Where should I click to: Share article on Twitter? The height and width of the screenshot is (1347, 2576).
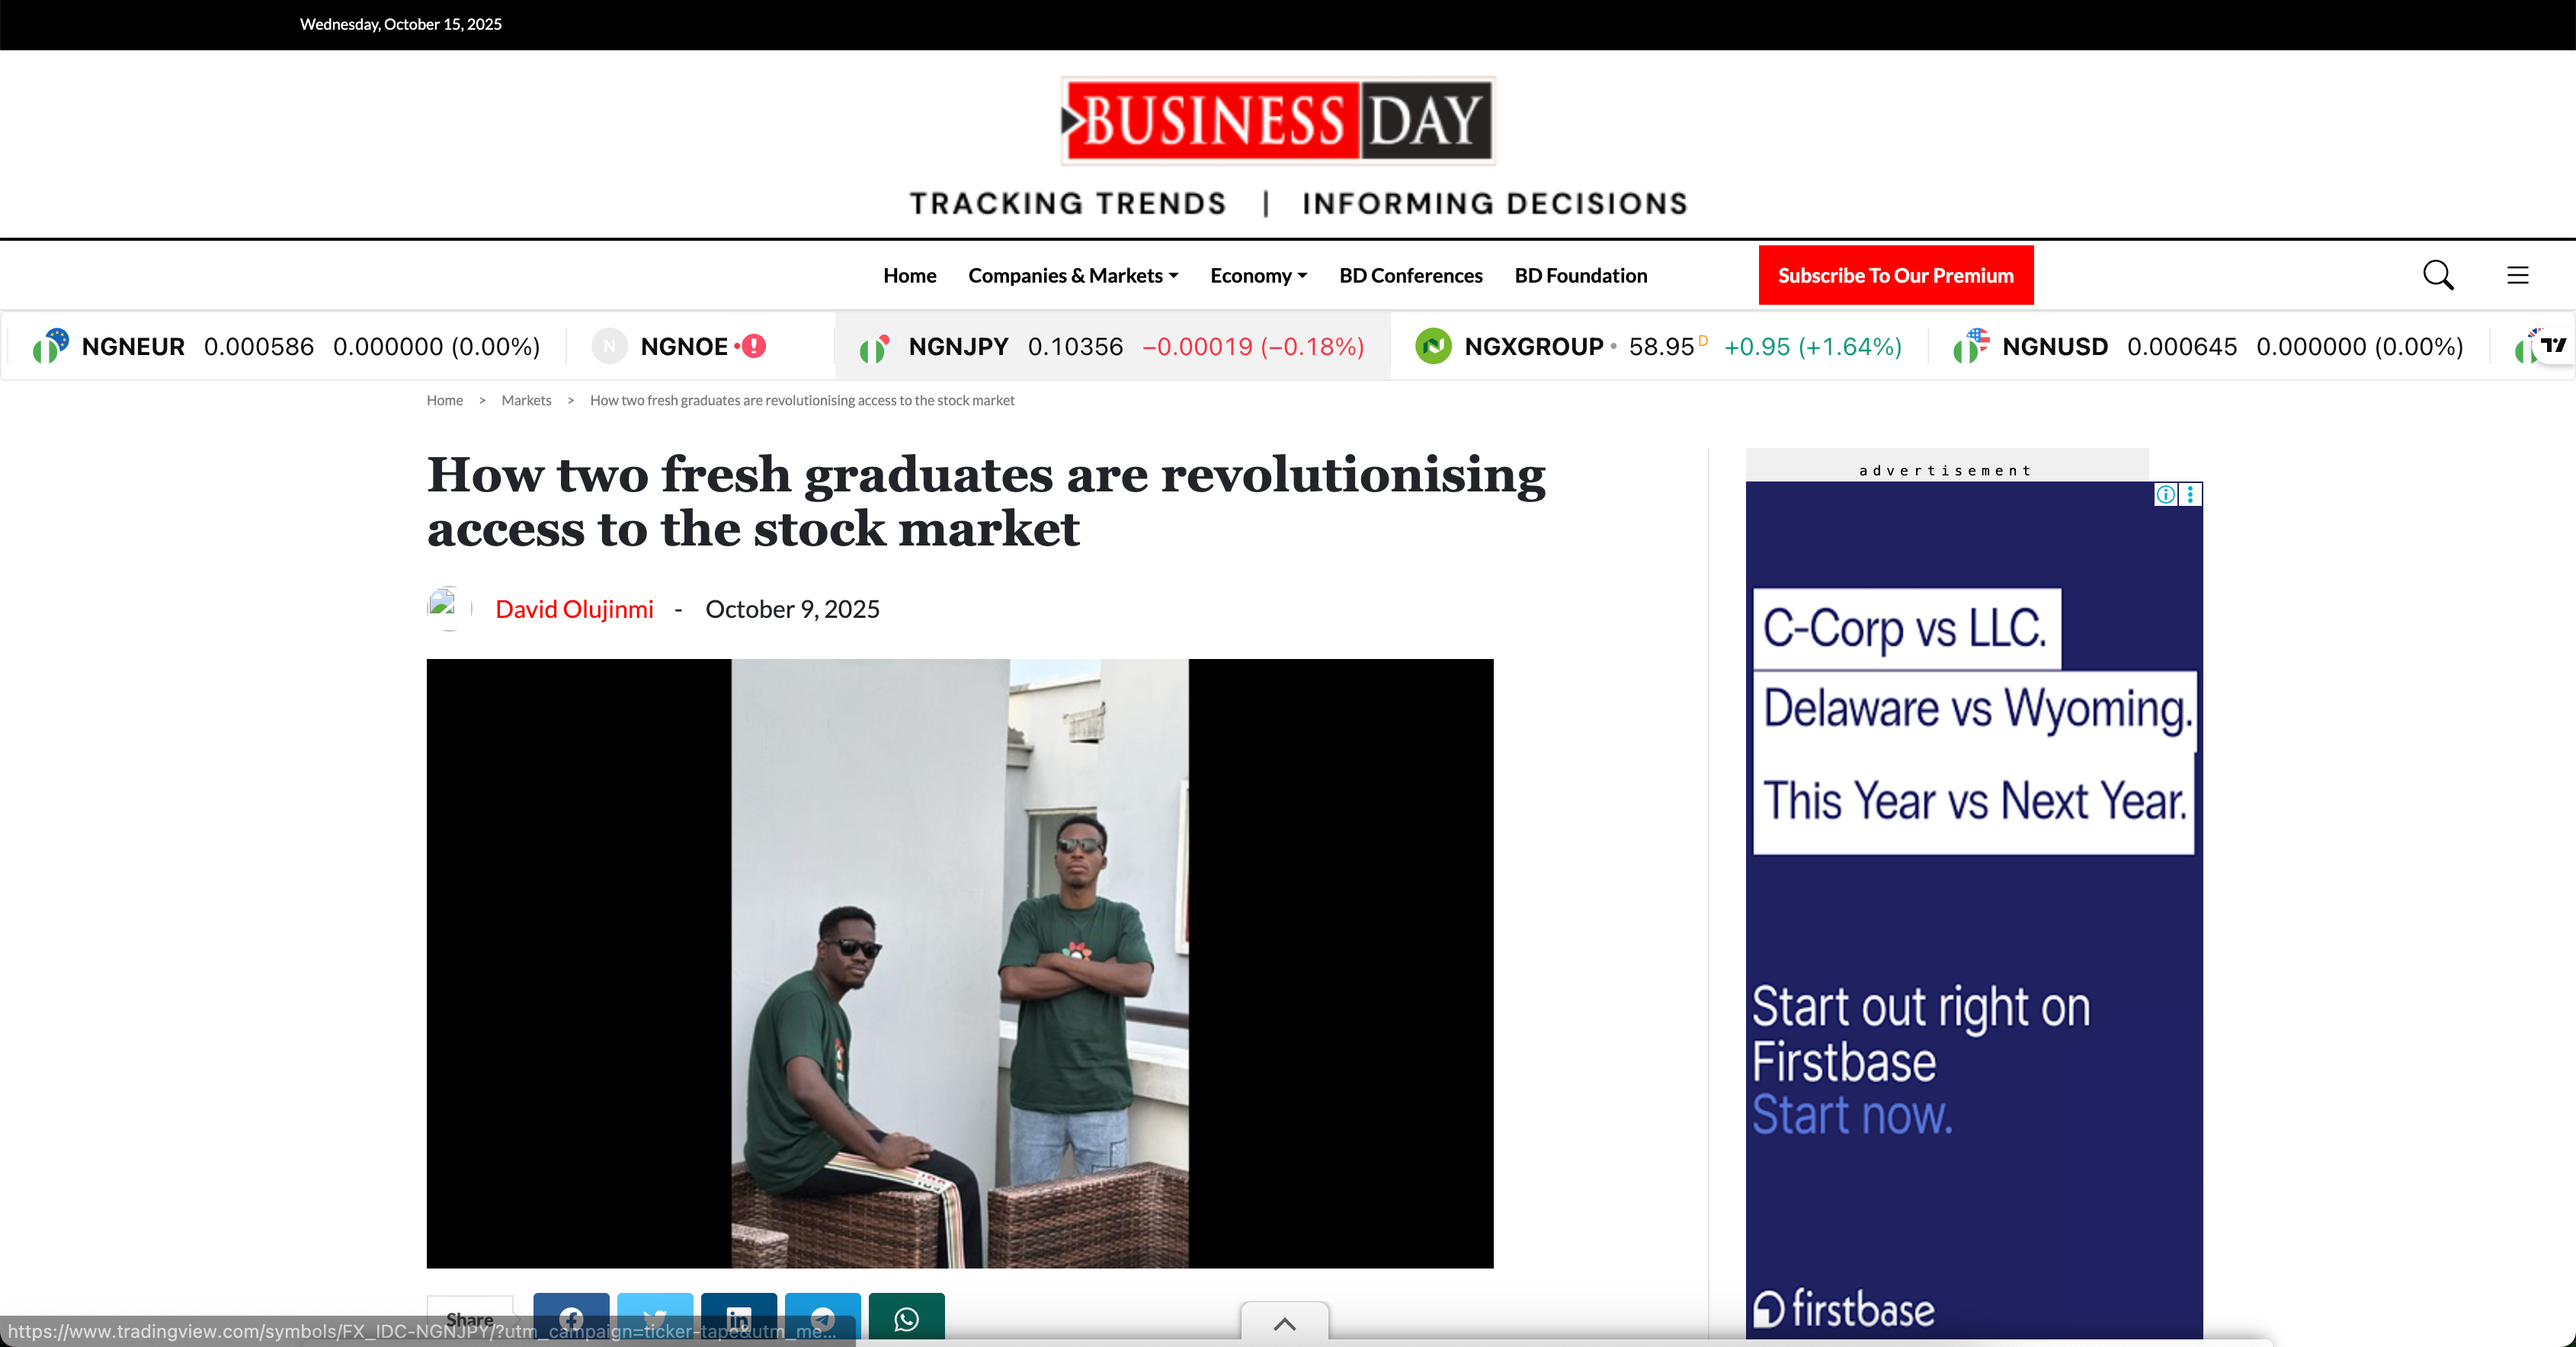point(655,1318)
